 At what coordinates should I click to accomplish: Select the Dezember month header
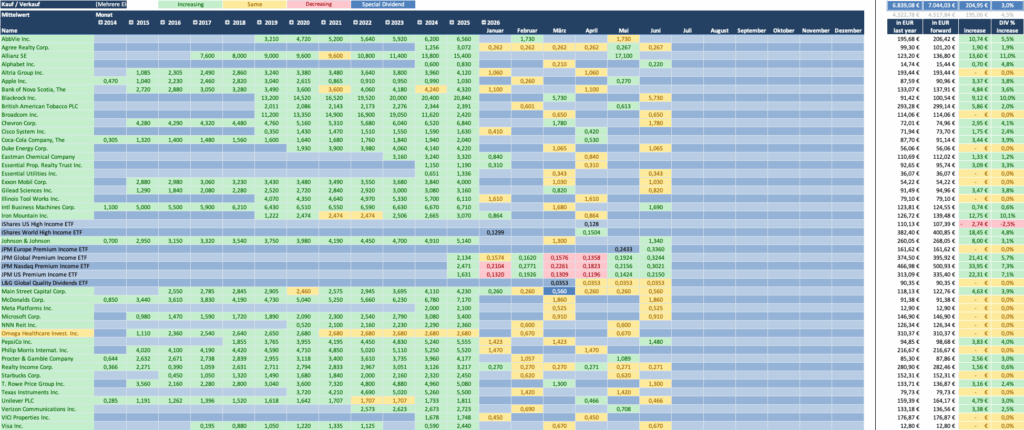pos(847,31)
